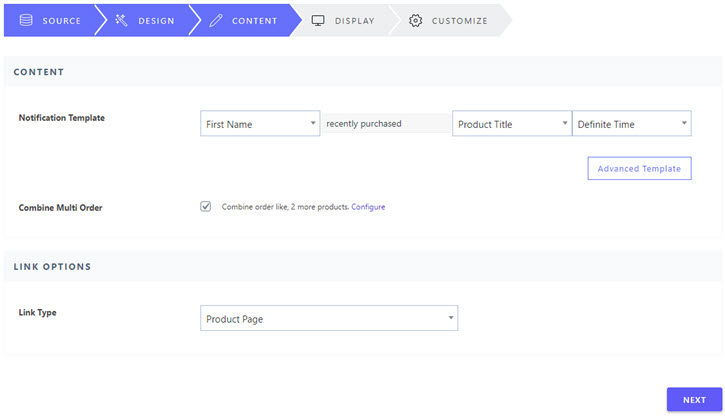725x418 pixels.
Task: Switch to the DESIGN step tab
Action: pos(145,20)
